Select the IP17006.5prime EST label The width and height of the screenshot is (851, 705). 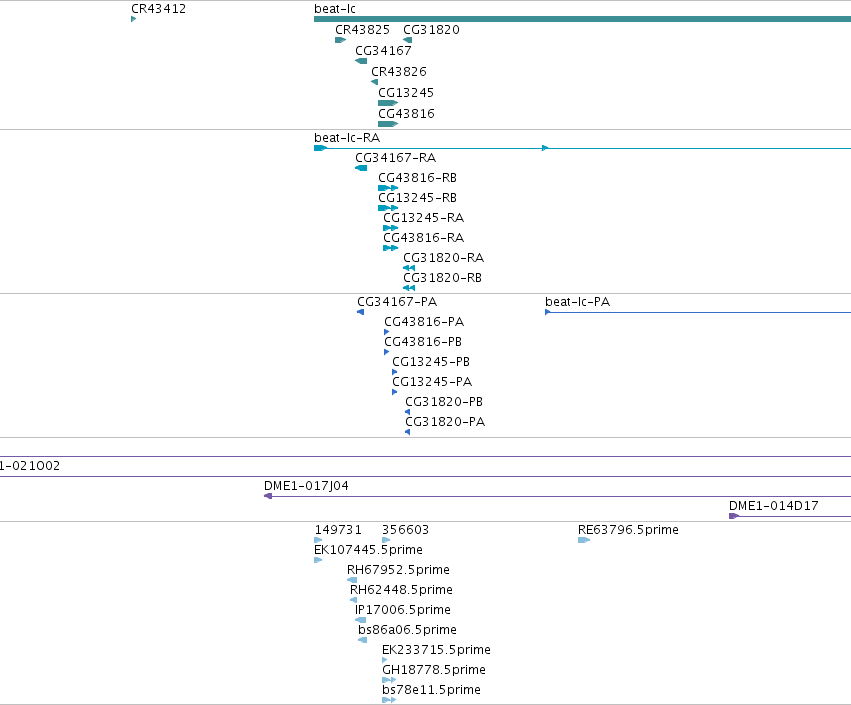(403, 610)
